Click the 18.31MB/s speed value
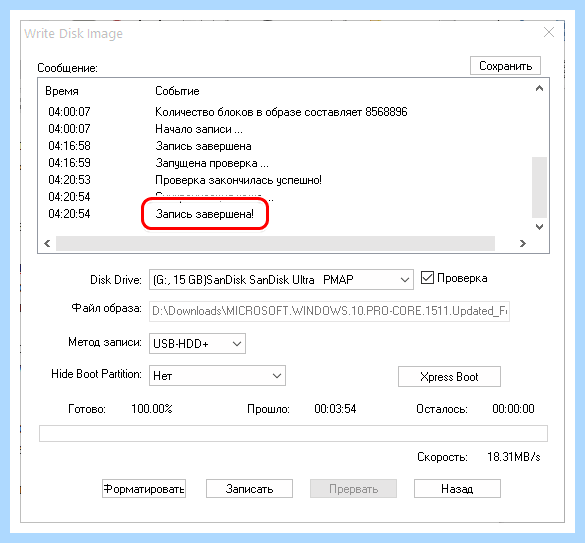Image resolution: width=585 pixels, height=543 pixels. tap(514, 456)
